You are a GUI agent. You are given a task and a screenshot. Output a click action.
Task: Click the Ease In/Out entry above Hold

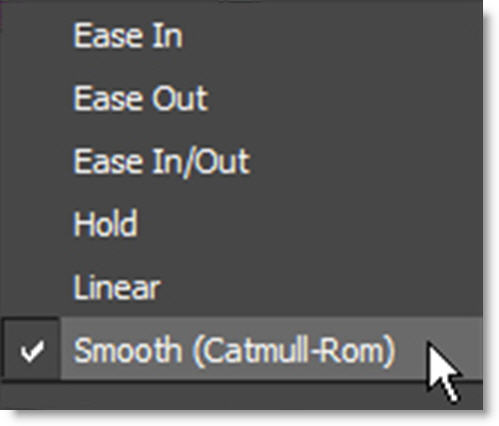(x=241, y=161)
